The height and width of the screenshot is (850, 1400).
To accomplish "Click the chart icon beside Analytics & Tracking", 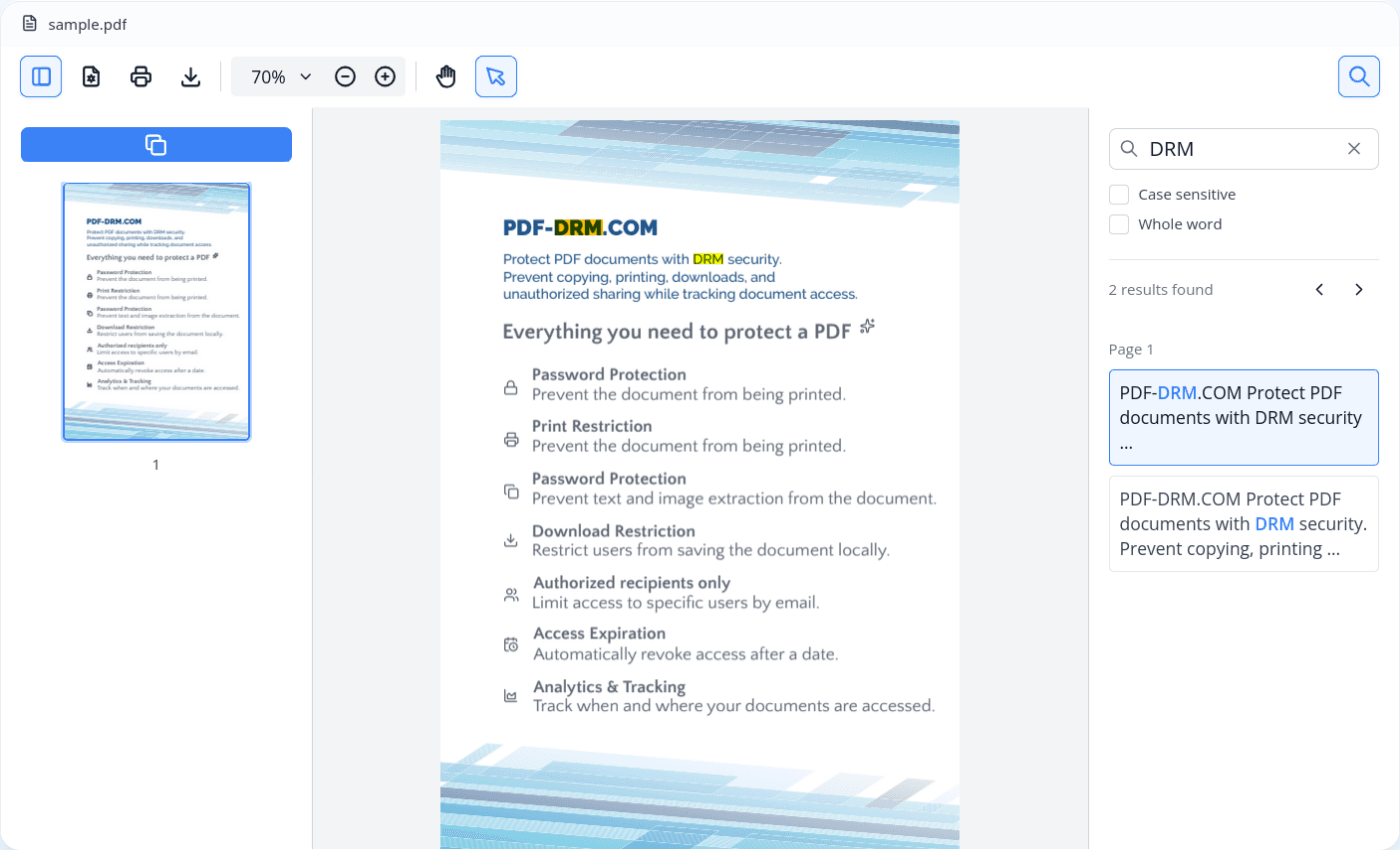I will (x=511, y=696).
